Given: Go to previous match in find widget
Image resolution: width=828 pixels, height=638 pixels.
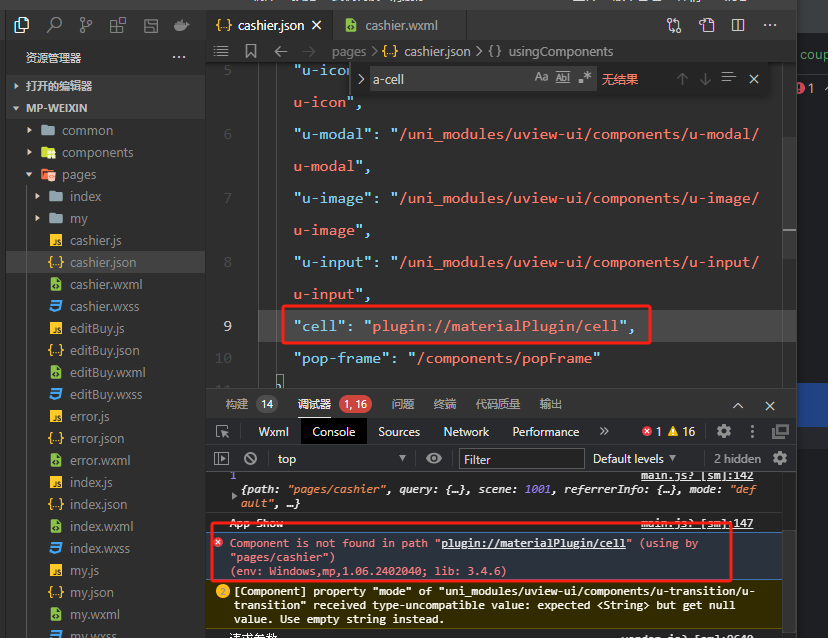Looking at the screenshot, I should pyautogui.click(x=682, y=79).
